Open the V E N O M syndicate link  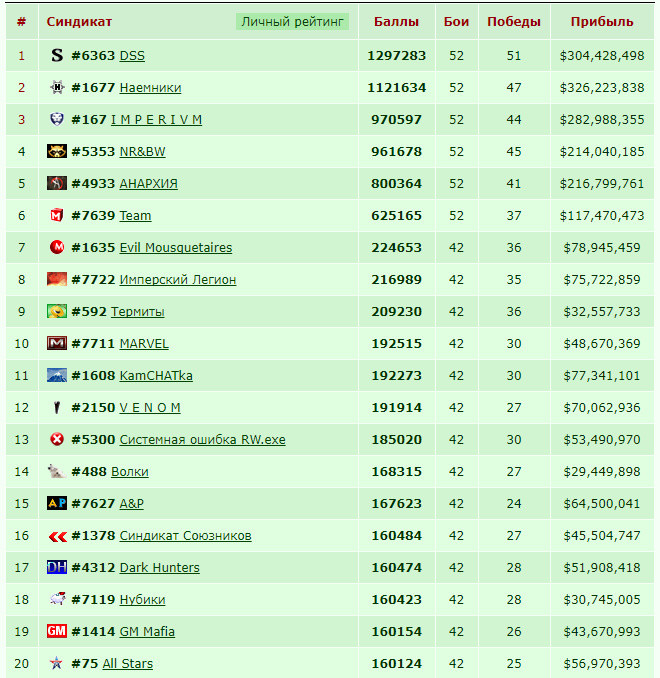click(x=150, y=408)
